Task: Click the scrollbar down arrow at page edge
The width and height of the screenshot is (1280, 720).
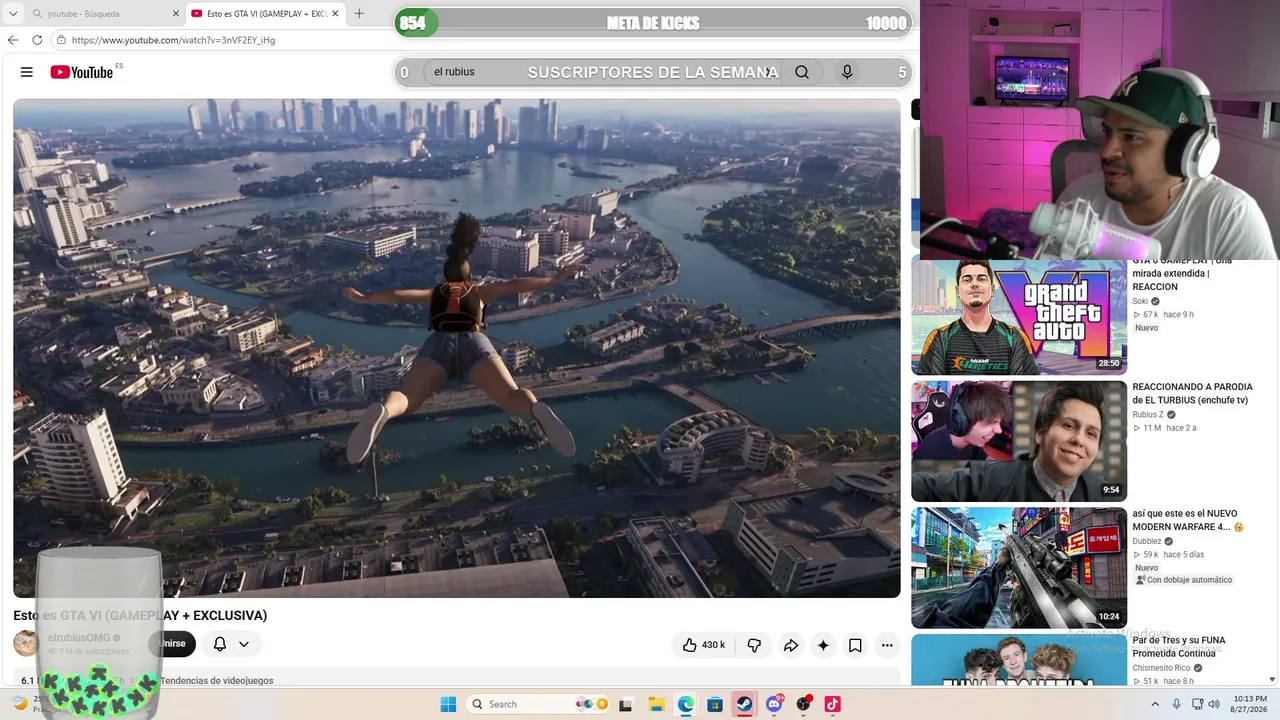Action: 1272,680
